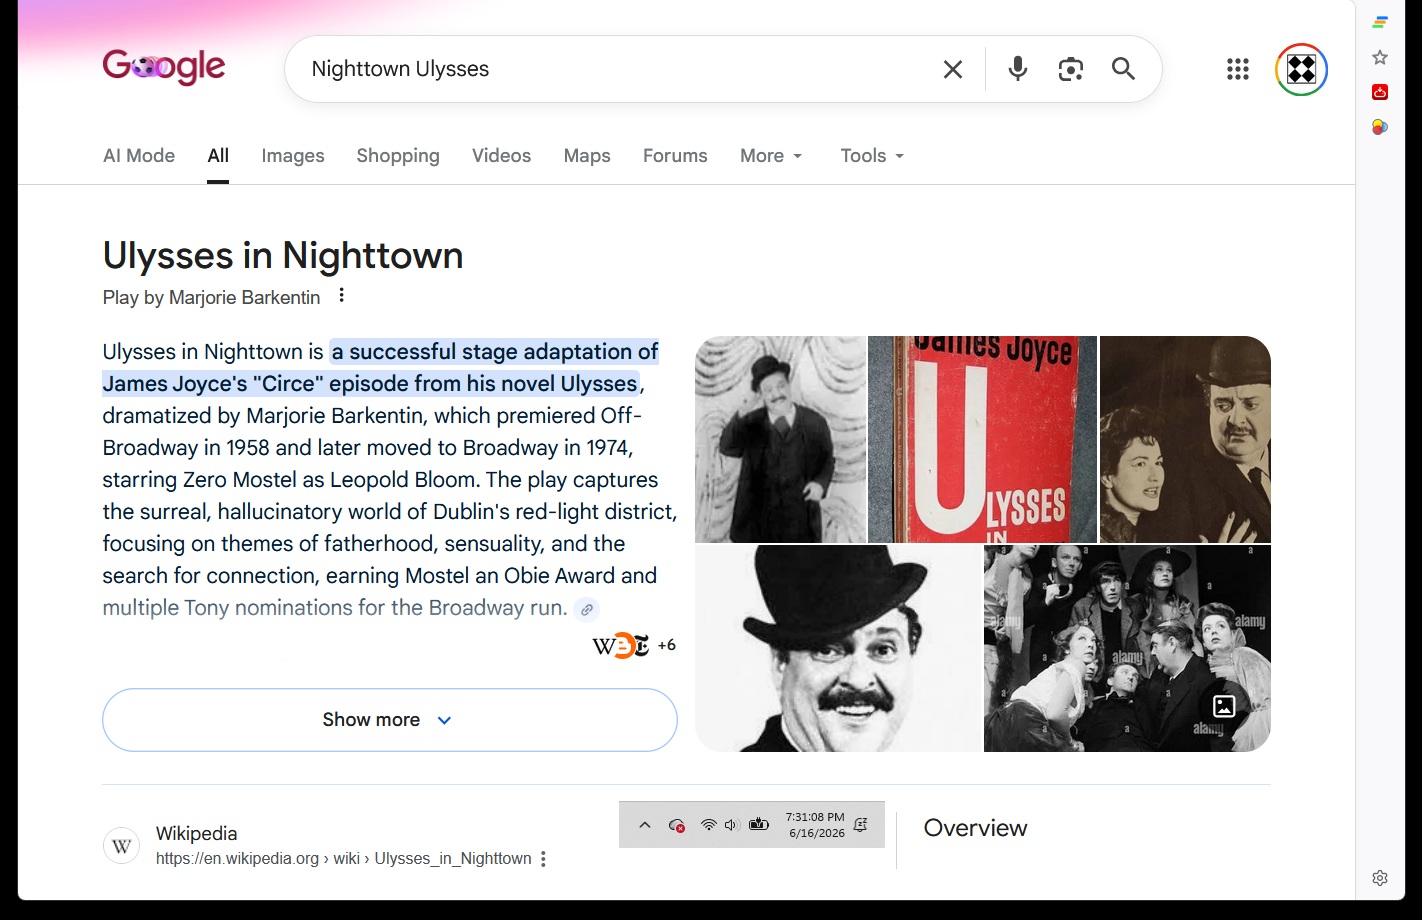Submit search with the magnifying glass icon
The image size is (1422, 920).
(1124, 69)
